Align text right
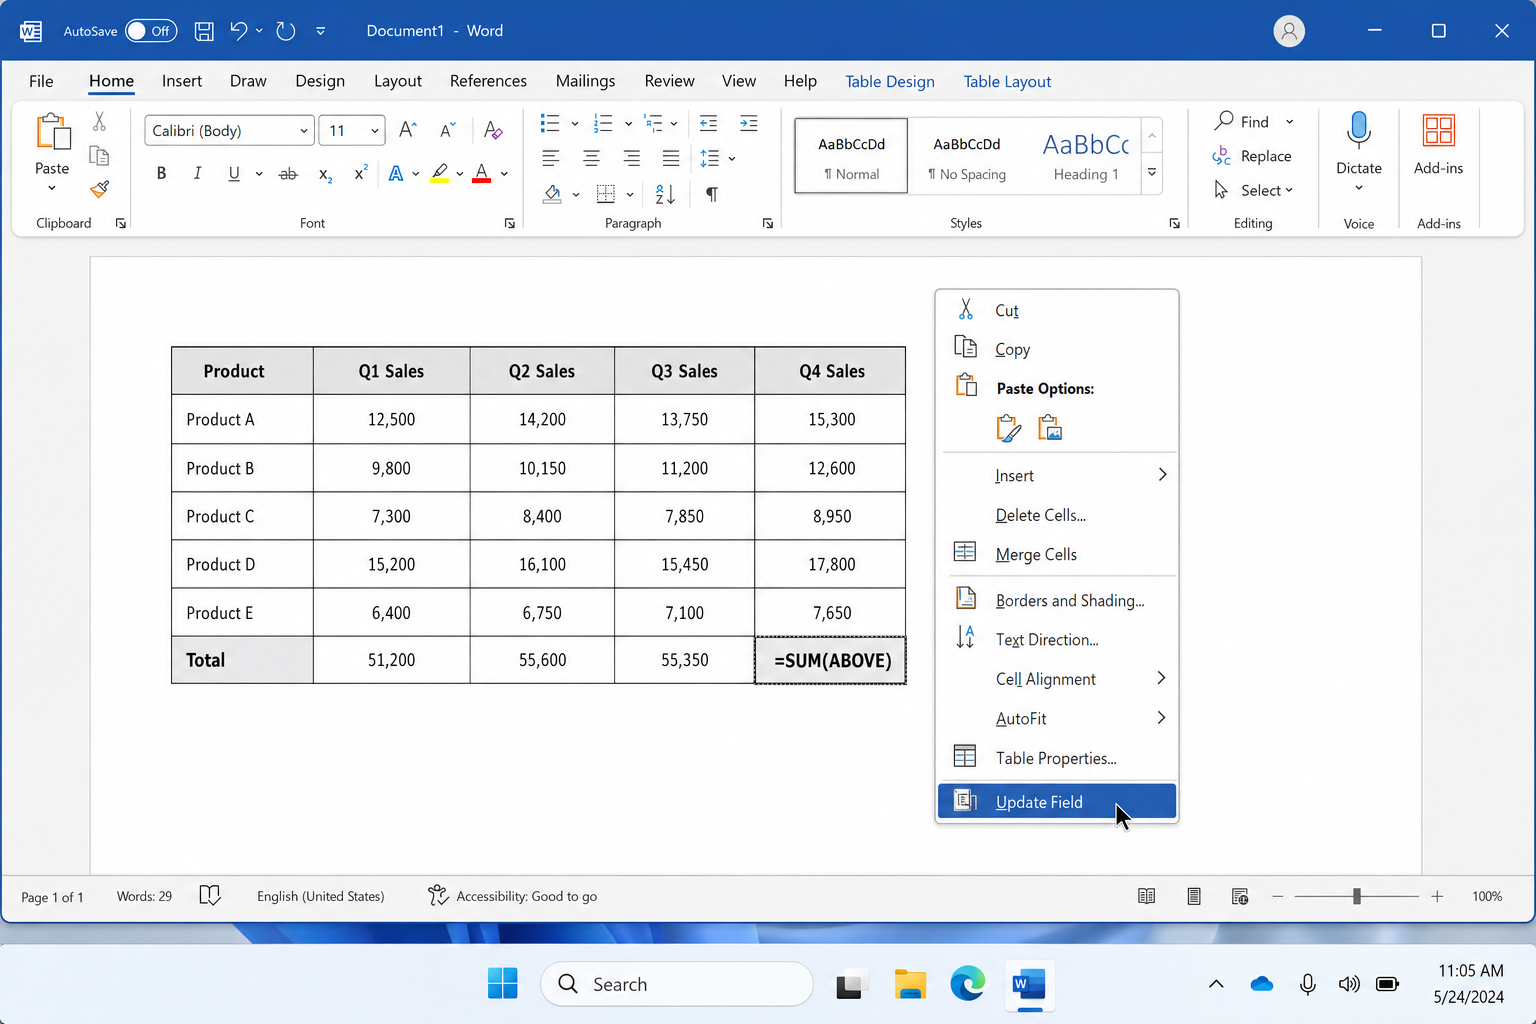This screenshot has height=1024, width=1536. pos(631,158)
